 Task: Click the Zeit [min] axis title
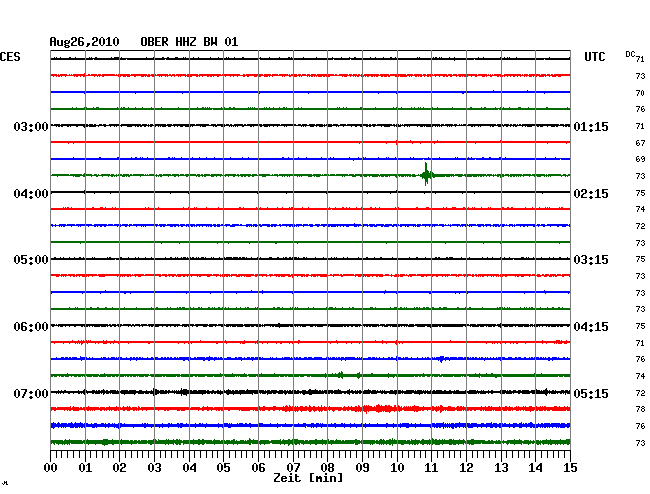(x=308, y=478)
